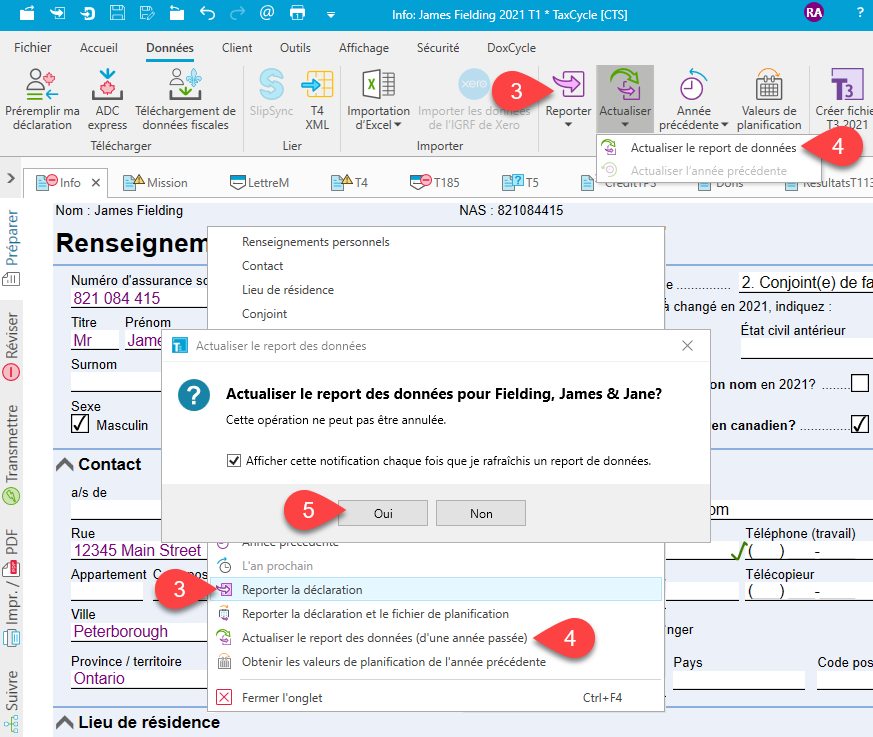This screenshot has height=737, width=873.
Task: Click the undo arrow in title bar
Action: point(207,13)
